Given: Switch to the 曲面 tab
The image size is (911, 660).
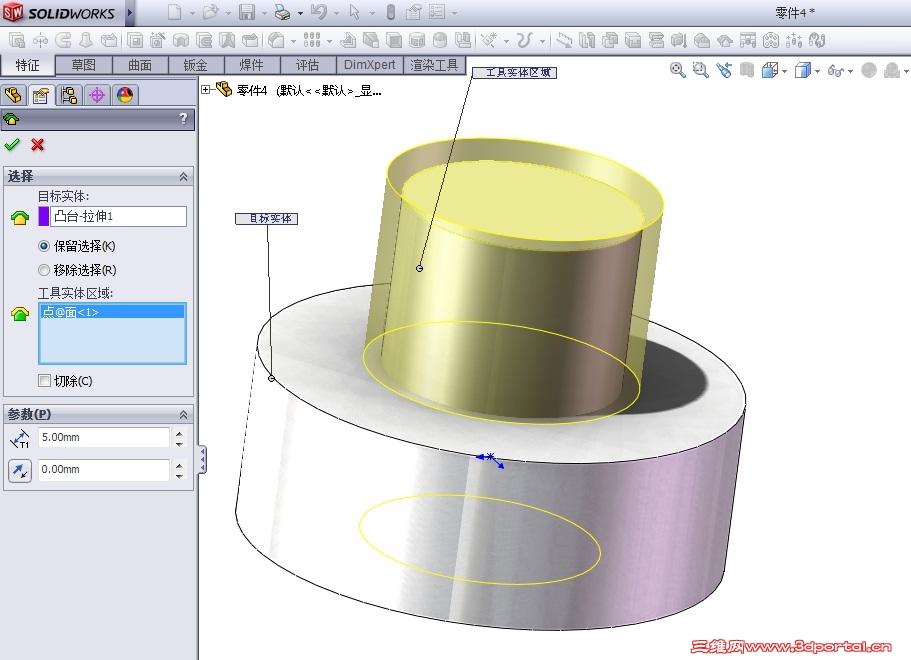Looking at the screenshot, I should coord(140,65).
